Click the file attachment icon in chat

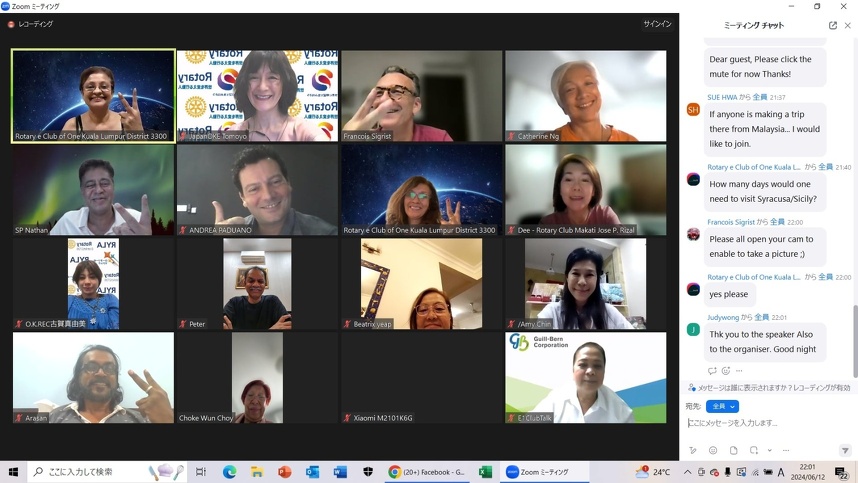point(733,451)
